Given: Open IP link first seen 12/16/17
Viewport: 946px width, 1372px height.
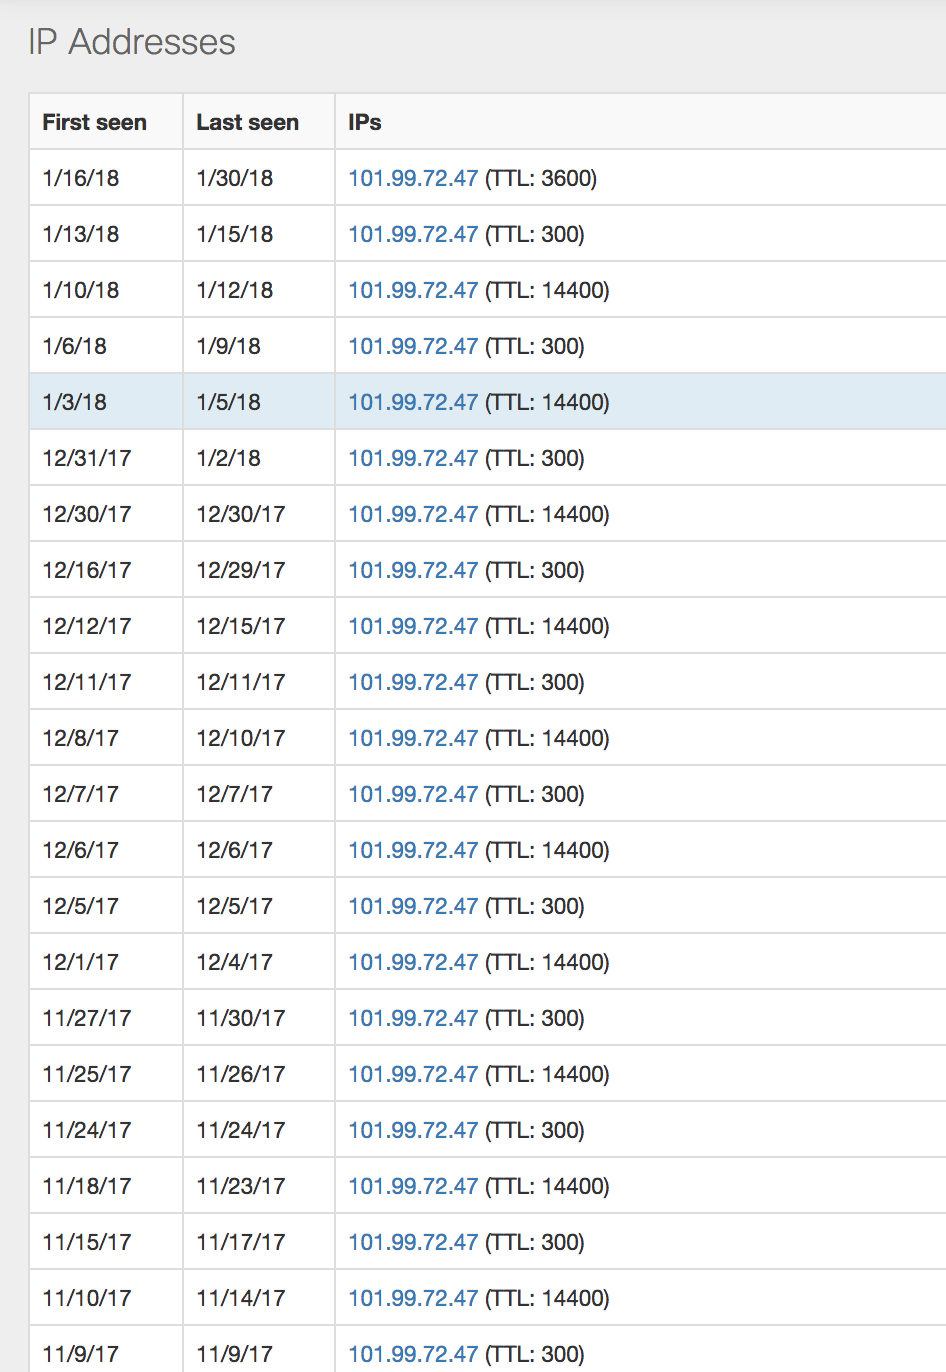Looking at the screenshot, I should (x=413, y=570).
